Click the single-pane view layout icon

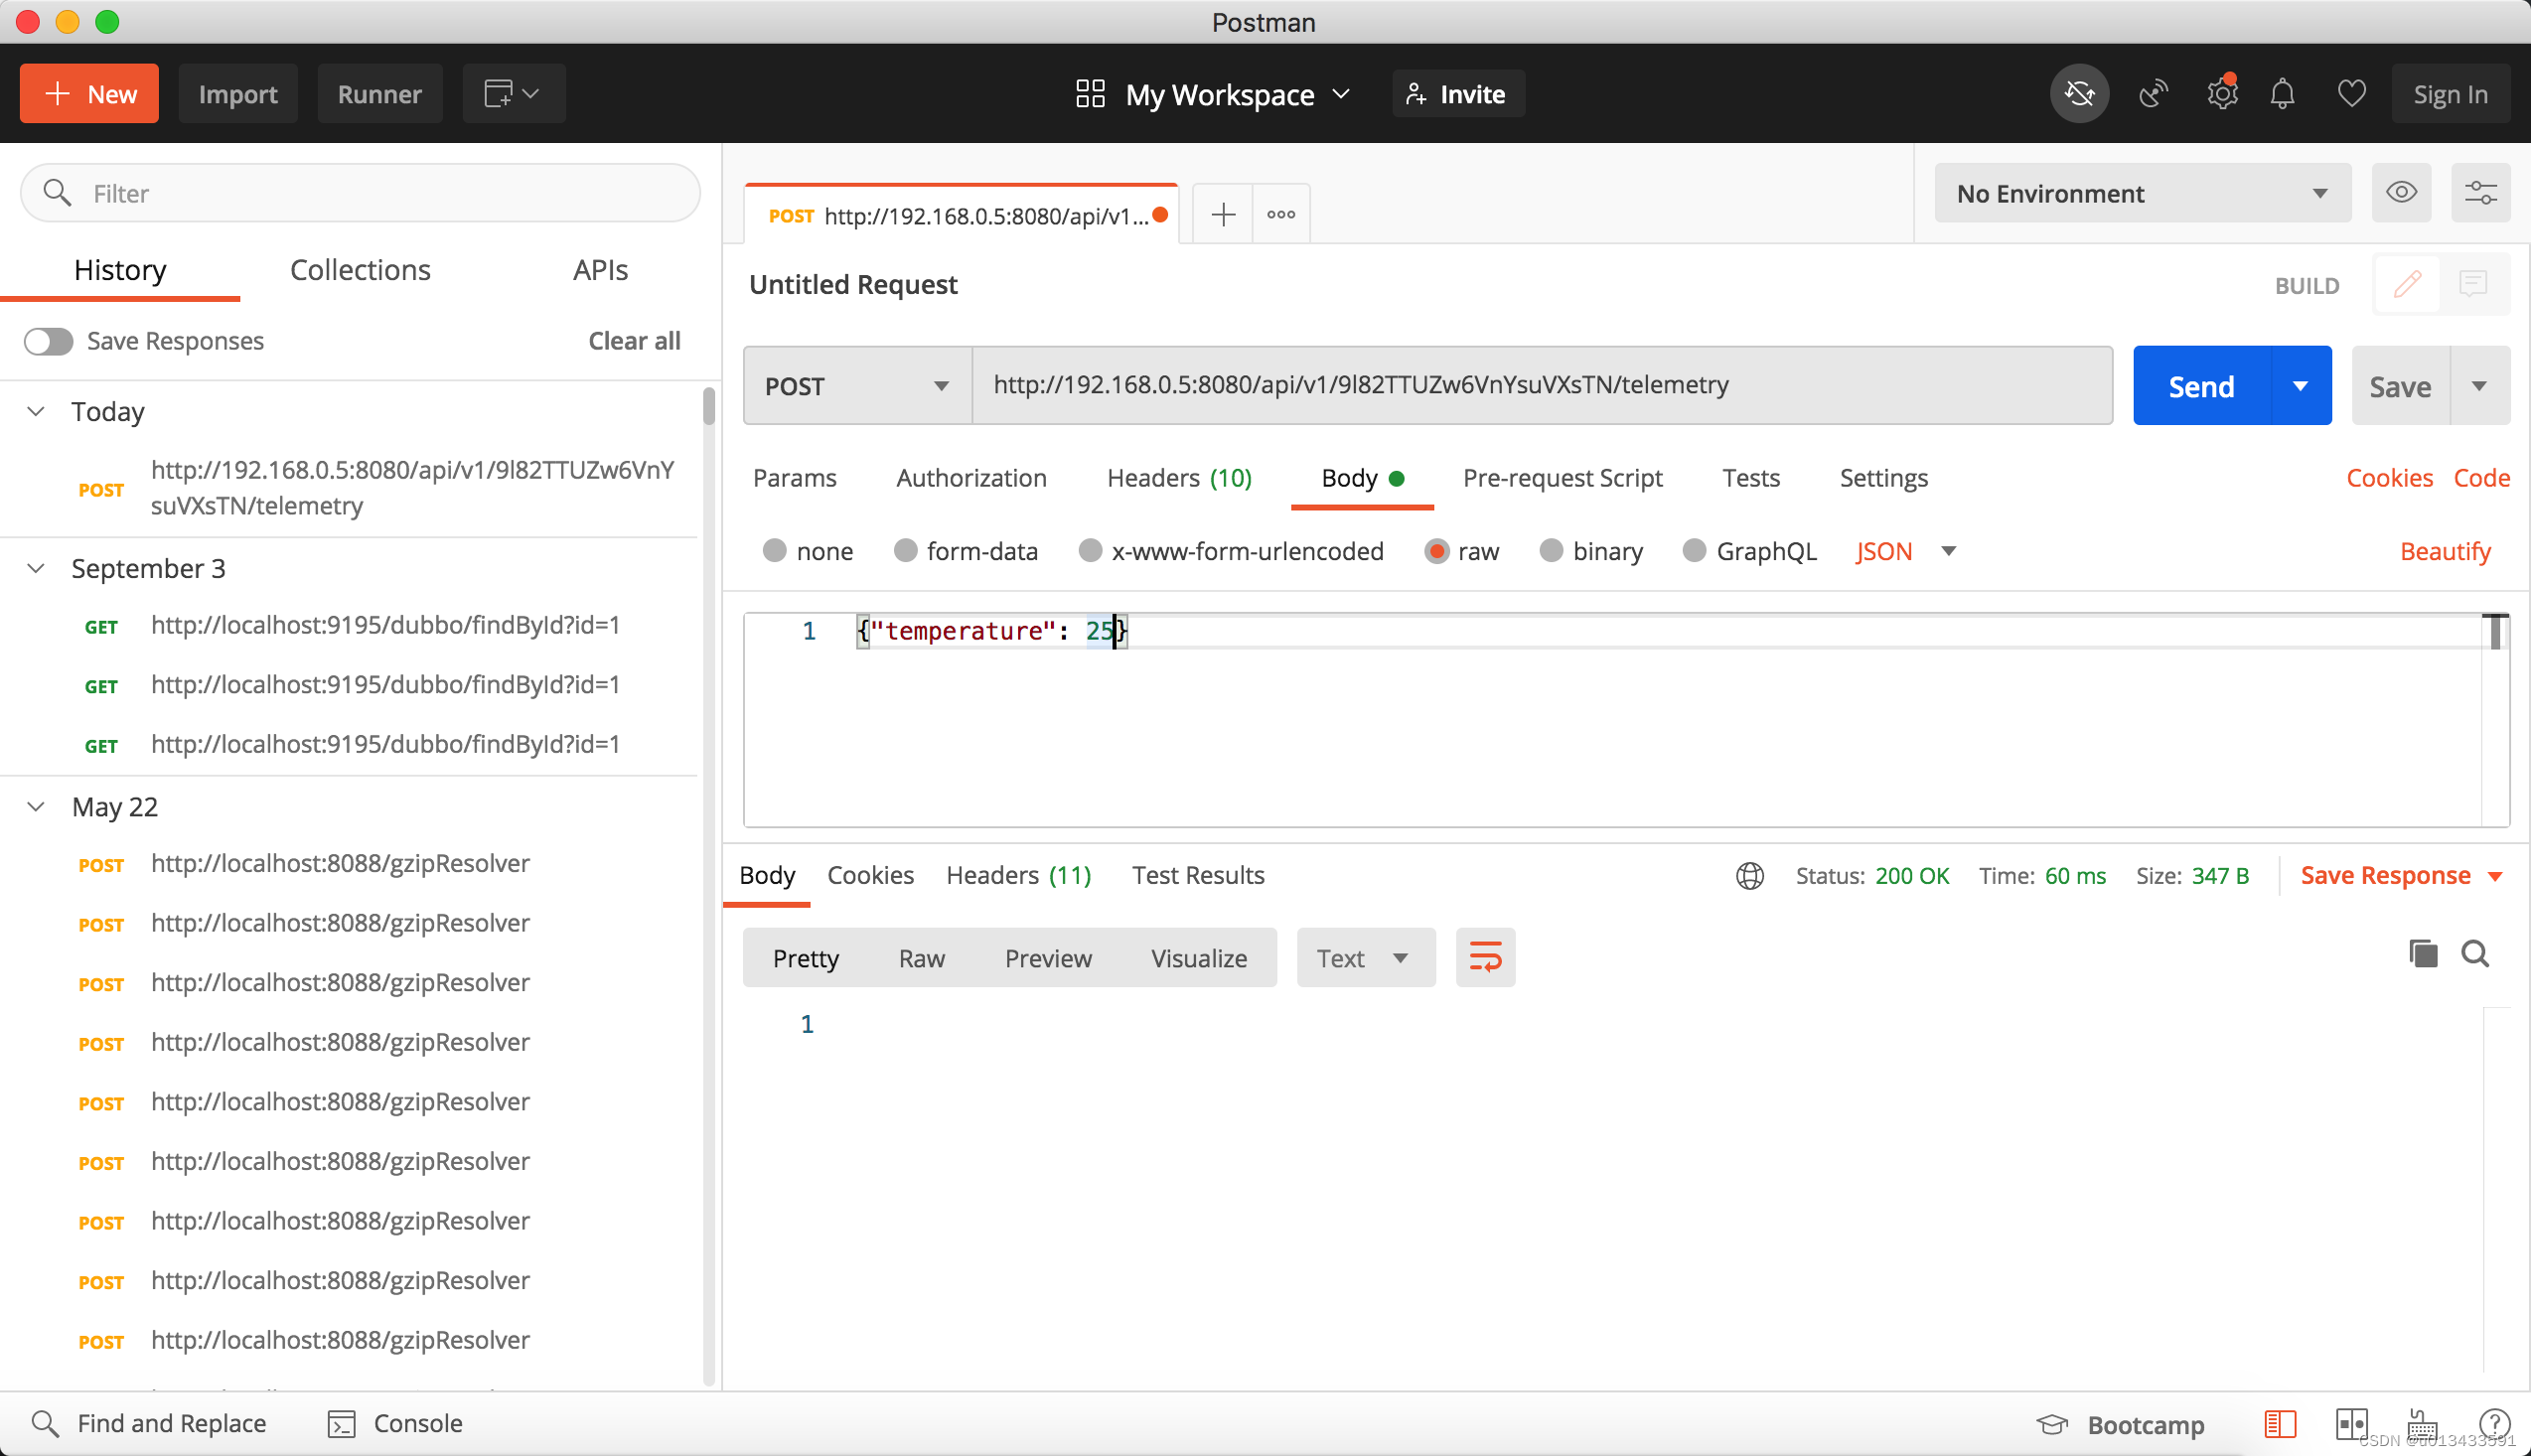tap(2280, 1423)
